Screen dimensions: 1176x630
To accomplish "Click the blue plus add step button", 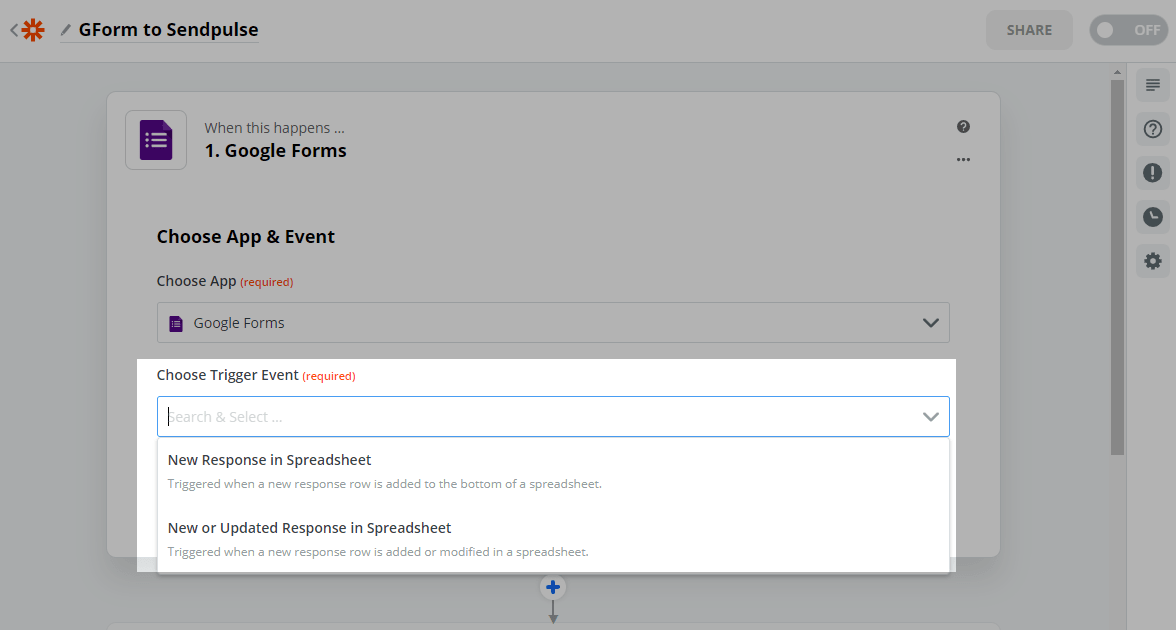I will 552,587.
